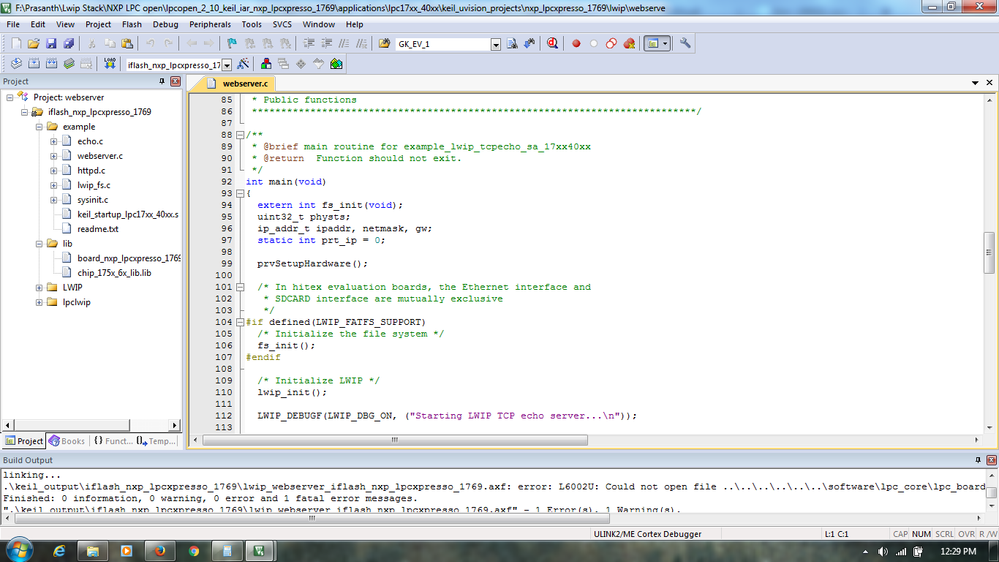Screen dimensions: 999x562
Task: Open Options for Target magic wand icon
Action: [x=243, y=64]
